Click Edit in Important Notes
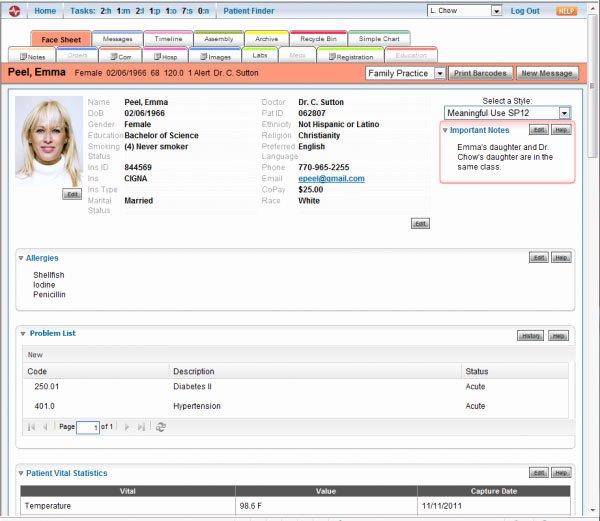The image size is (600, 521). pyautogui.click(x=539, y=130)
